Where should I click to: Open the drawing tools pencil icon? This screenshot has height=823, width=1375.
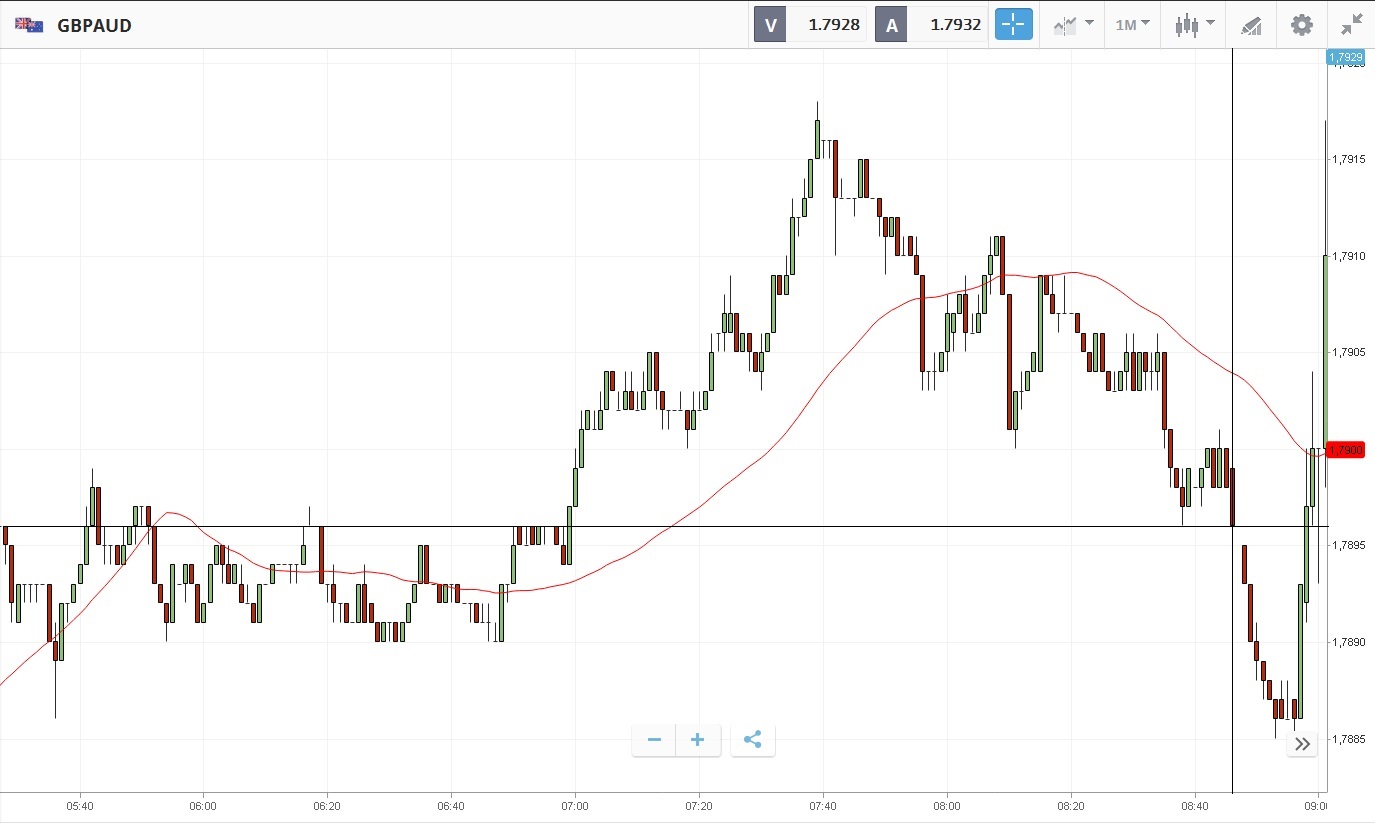point(1250,25)
